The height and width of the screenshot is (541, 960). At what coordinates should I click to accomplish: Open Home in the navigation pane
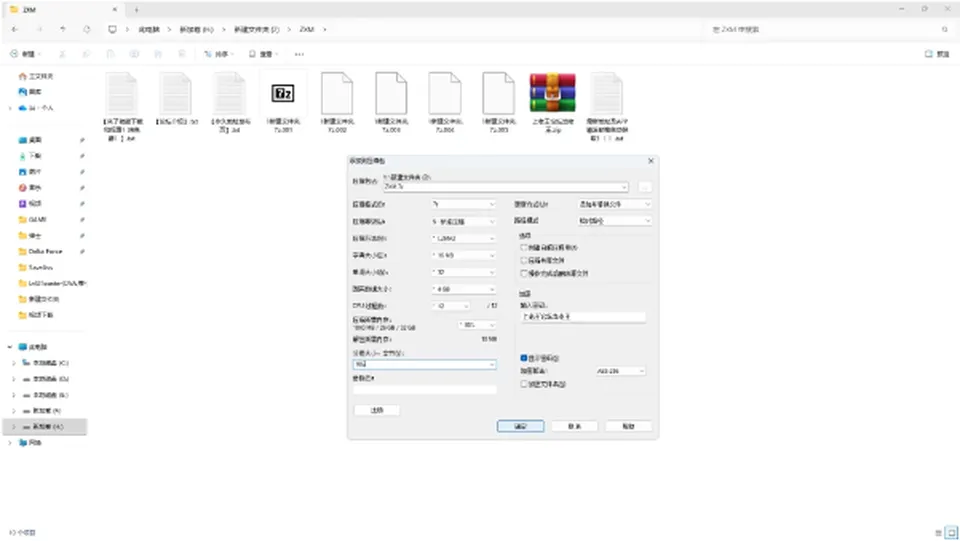pyautogui.click(x=36, y=76)
